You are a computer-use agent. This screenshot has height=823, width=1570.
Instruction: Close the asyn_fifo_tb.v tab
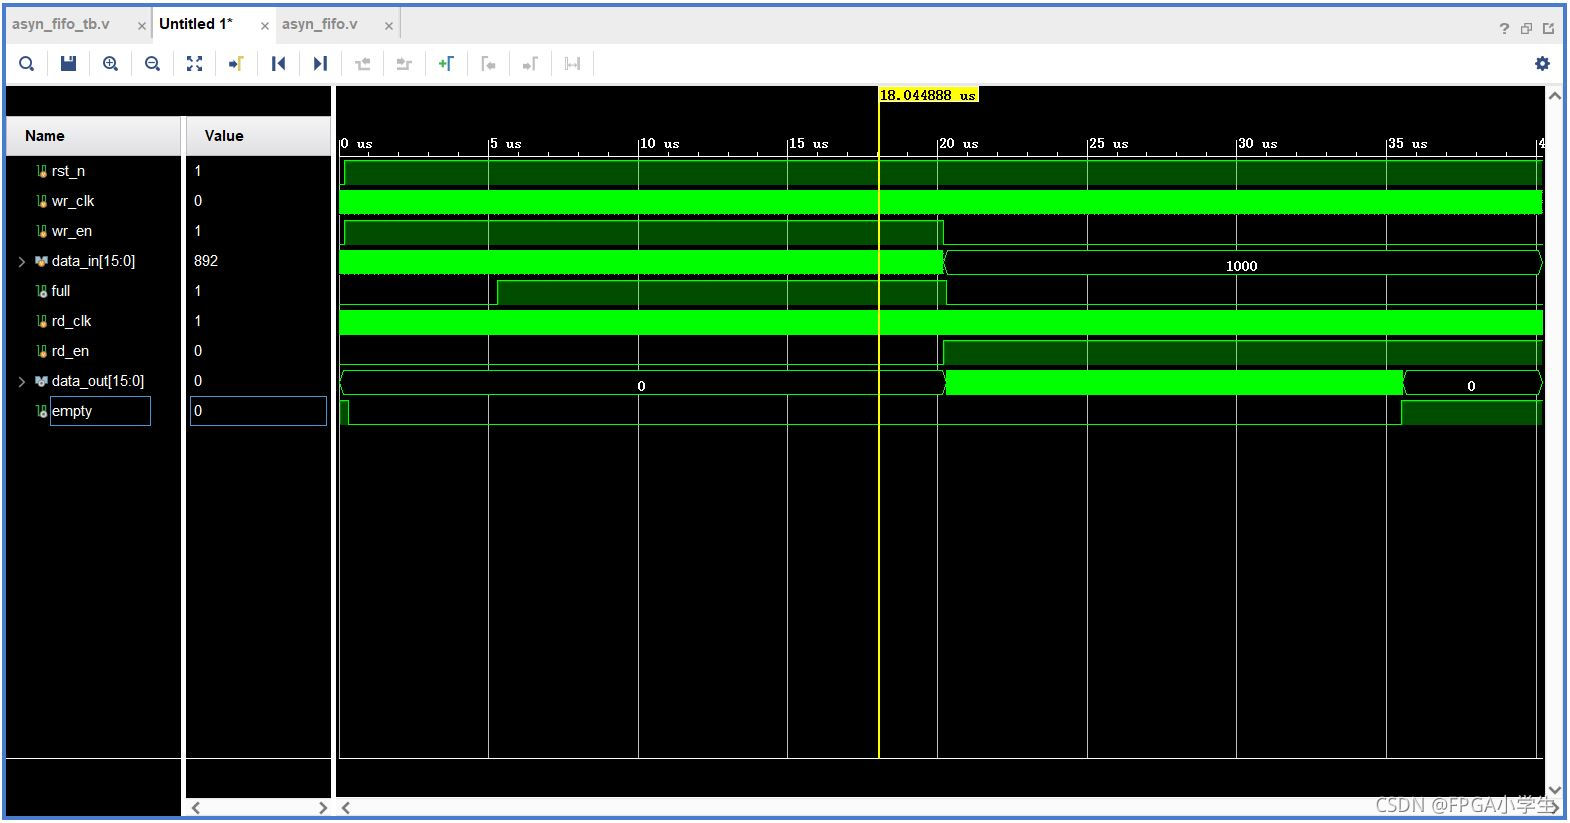pyautogui.click(x=141, y=26)
